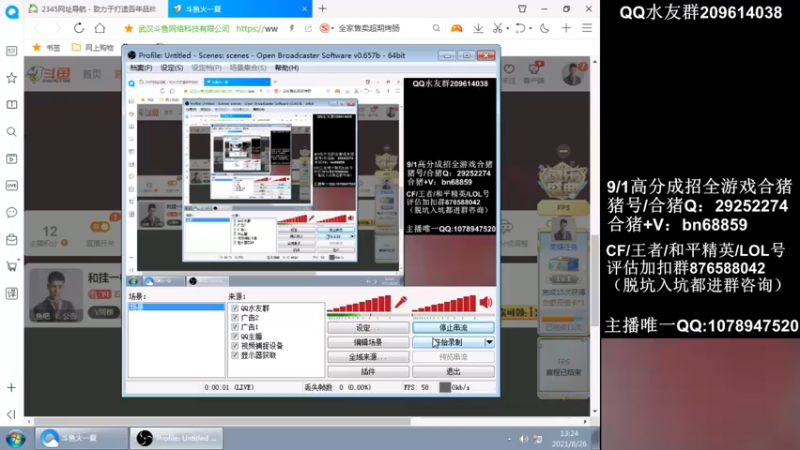Open reading book icon in left sidebar
Screen dimensions: 800x450
(x=11, y=105)
